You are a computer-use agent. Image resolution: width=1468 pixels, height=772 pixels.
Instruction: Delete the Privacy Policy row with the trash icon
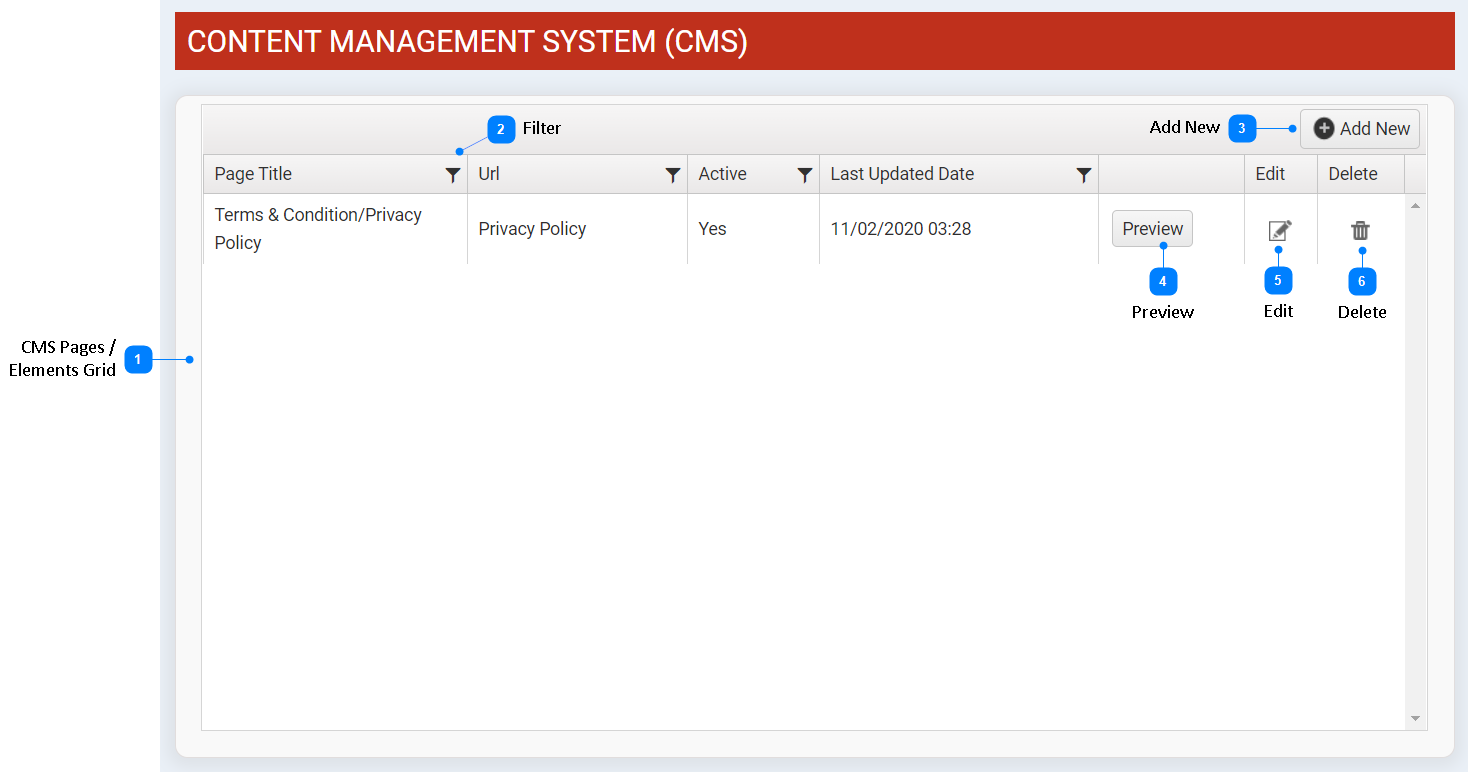[1360, 230]
